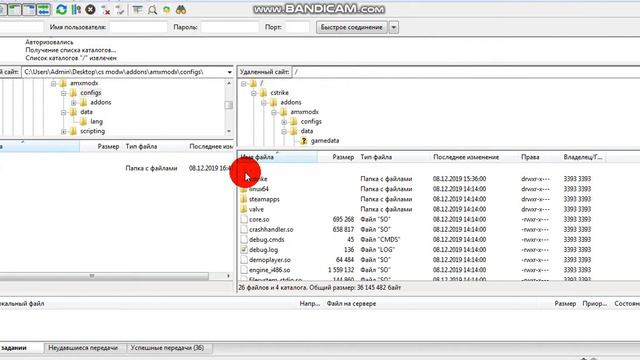The width and height of the screenshot is (640, 360).
Task: Select the debug.cmds file icon
Action: tap(244, 240)
